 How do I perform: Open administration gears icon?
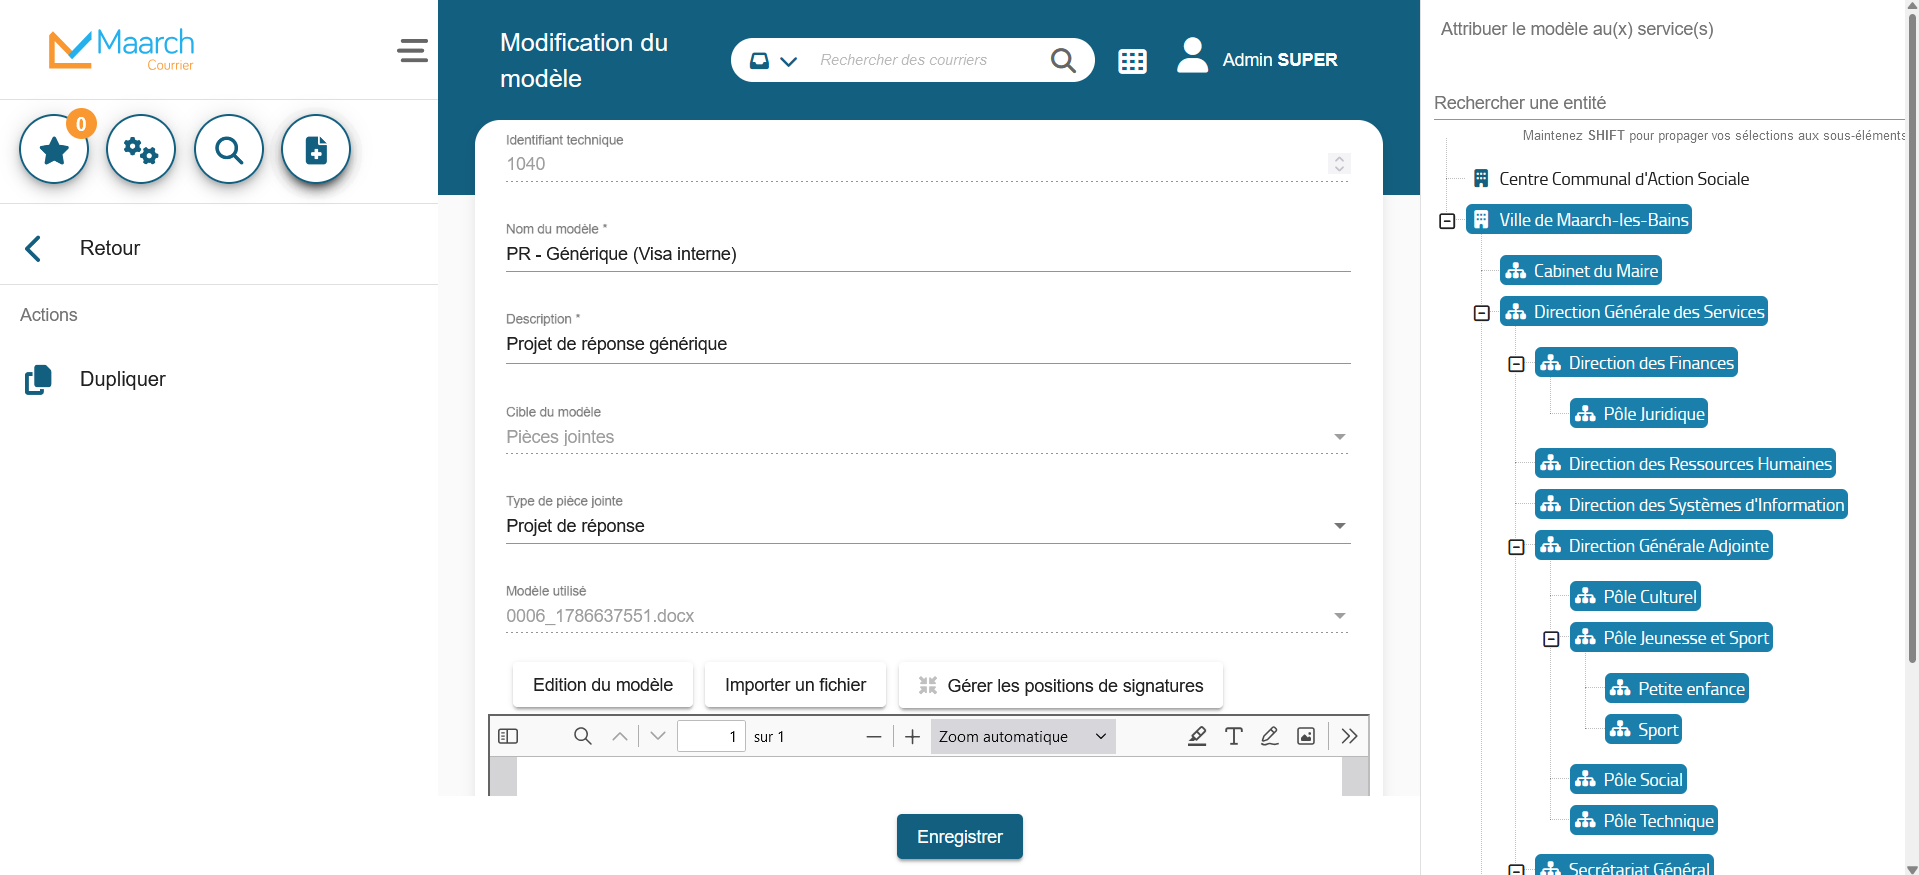141,150
